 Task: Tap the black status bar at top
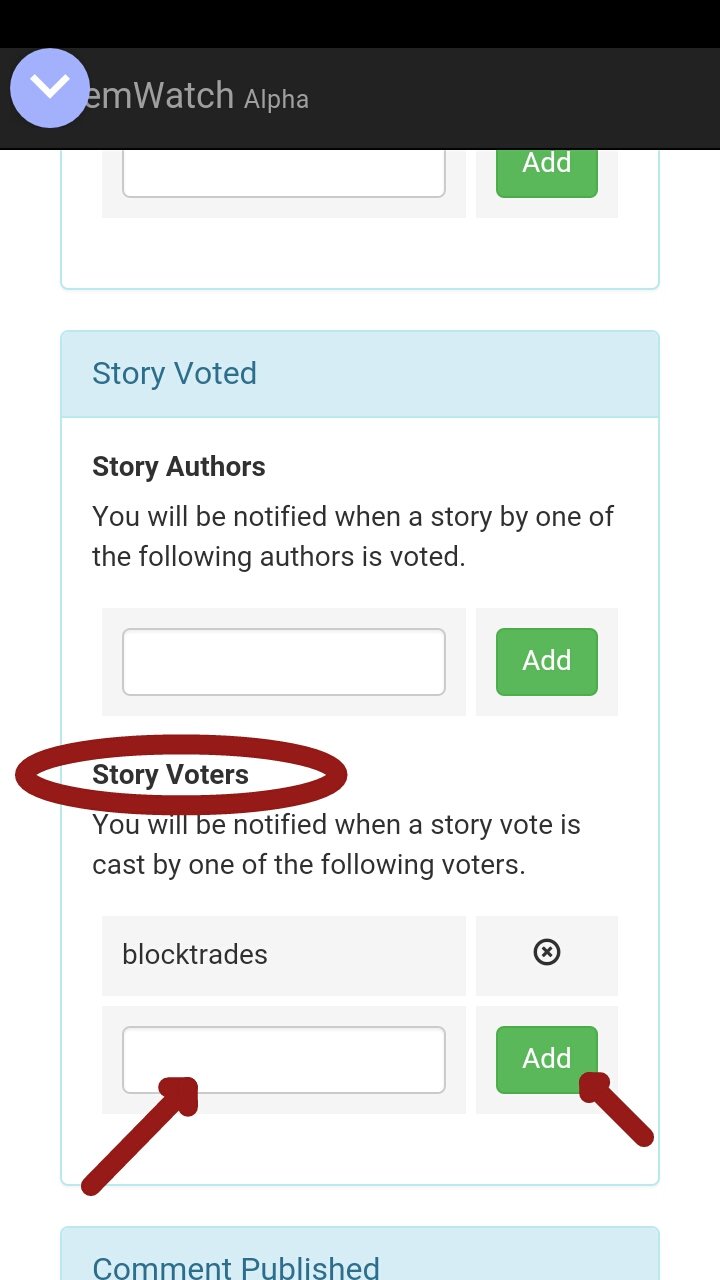pos(360,24)
